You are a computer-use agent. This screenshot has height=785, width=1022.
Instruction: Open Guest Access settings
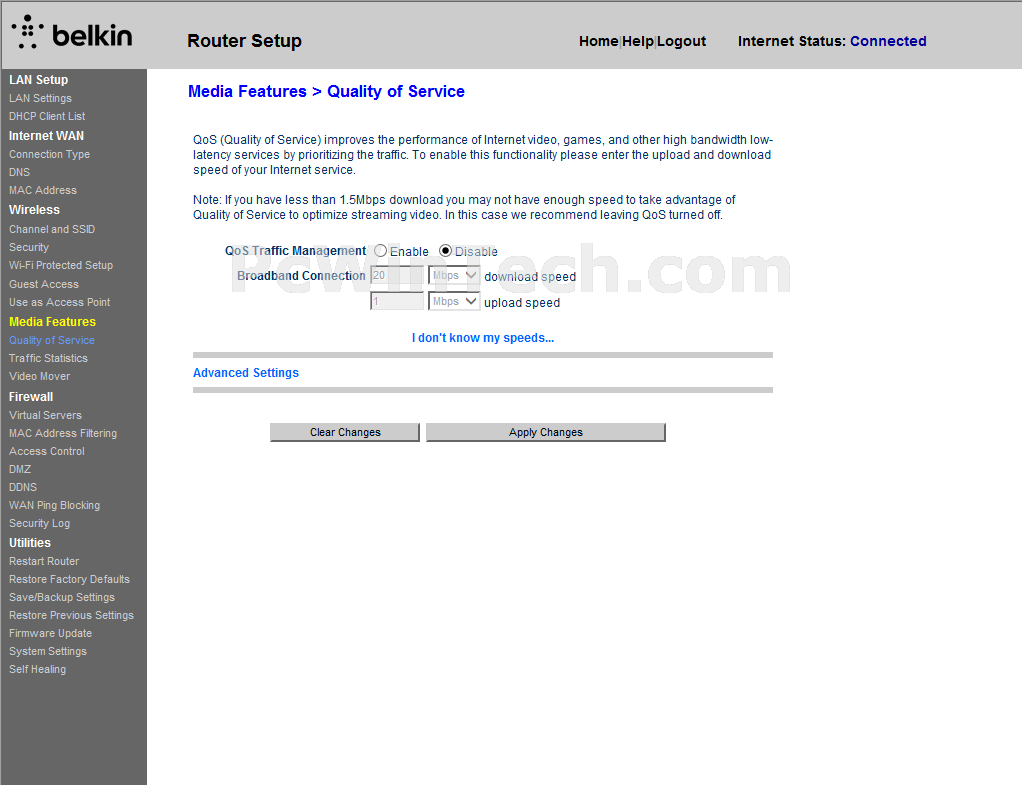(x=44, y=284)
